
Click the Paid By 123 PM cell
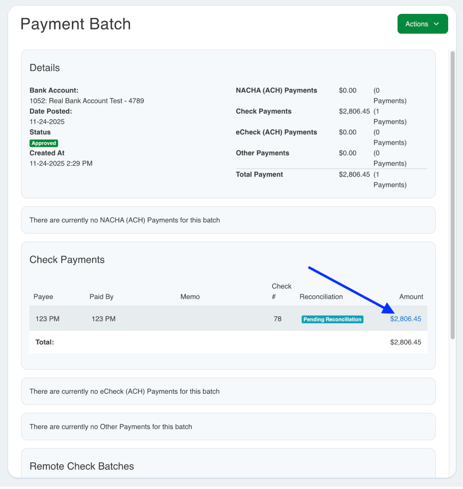point(103,319)
